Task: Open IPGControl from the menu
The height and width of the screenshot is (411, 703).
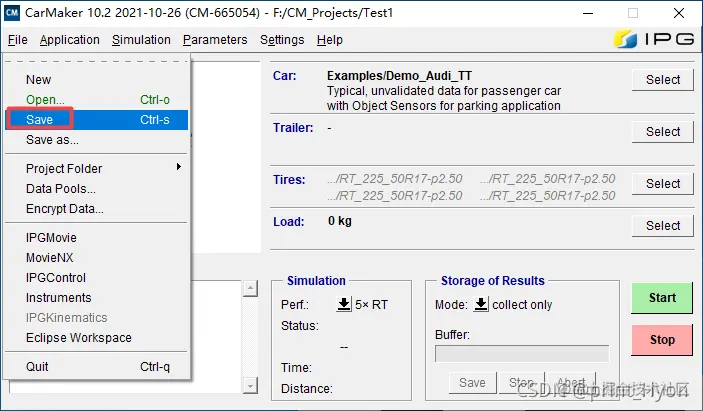Action: 96,277
